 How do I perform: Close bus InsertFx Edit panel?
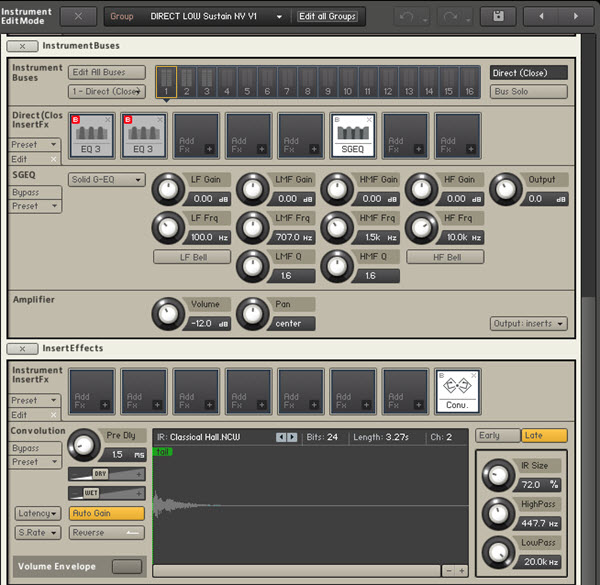[x=54, y=159]
